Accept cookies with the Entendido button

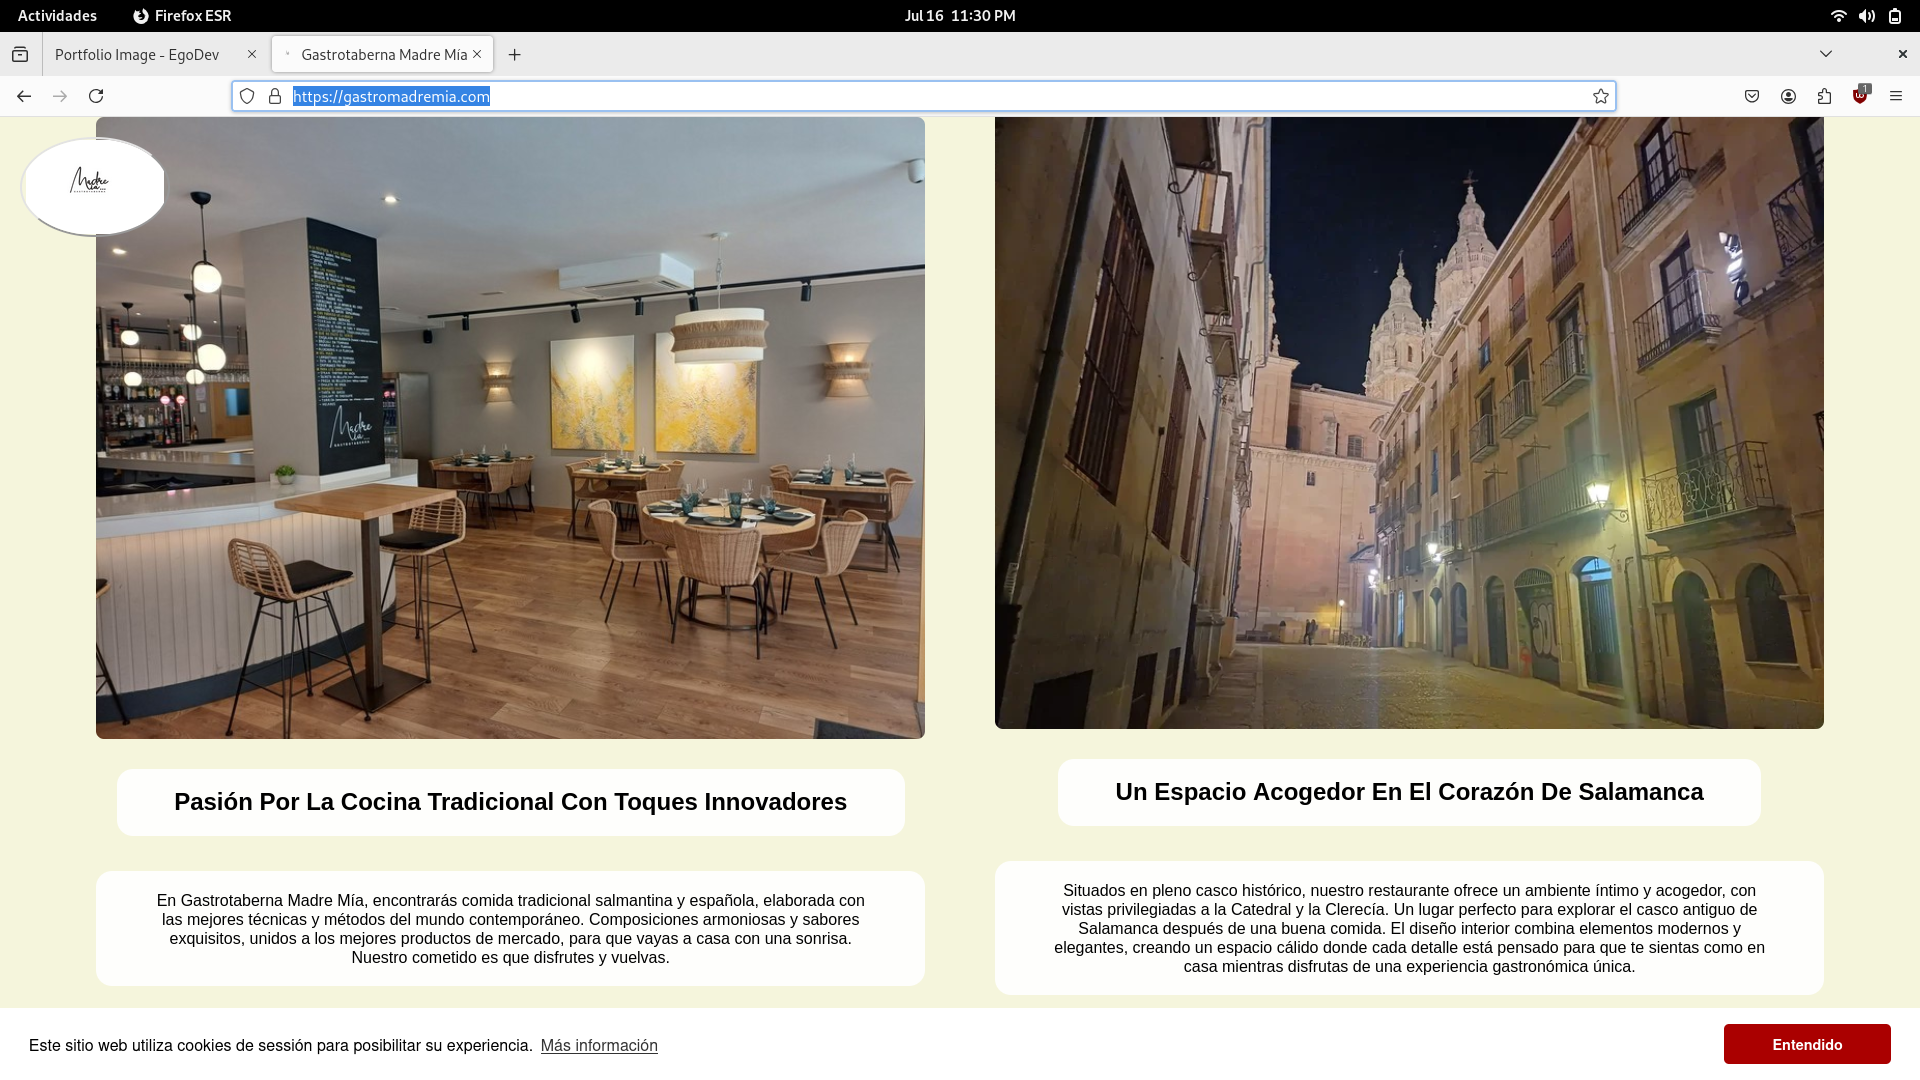[1806, 1044]
